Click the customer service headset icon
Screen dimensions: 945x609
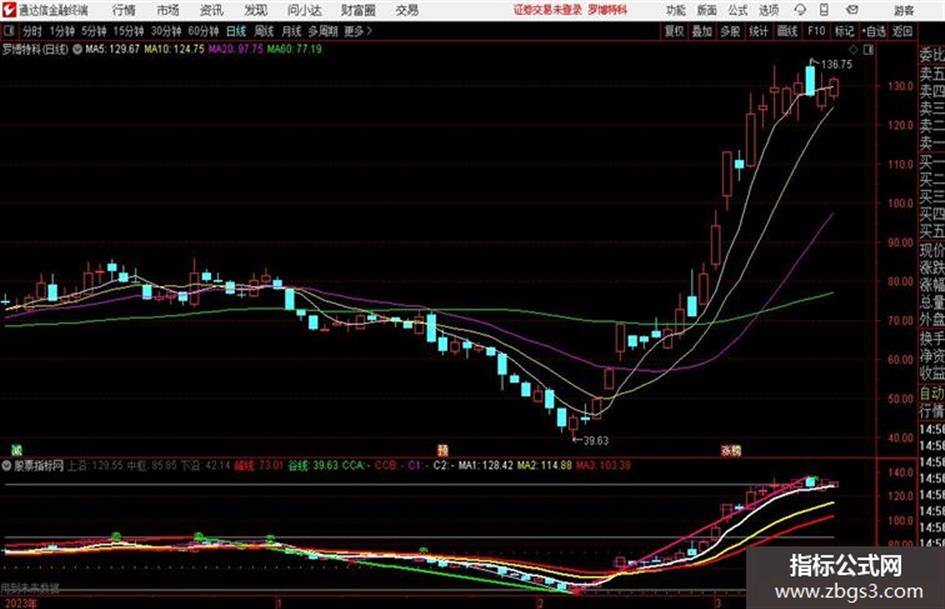(x=800, y=10)
